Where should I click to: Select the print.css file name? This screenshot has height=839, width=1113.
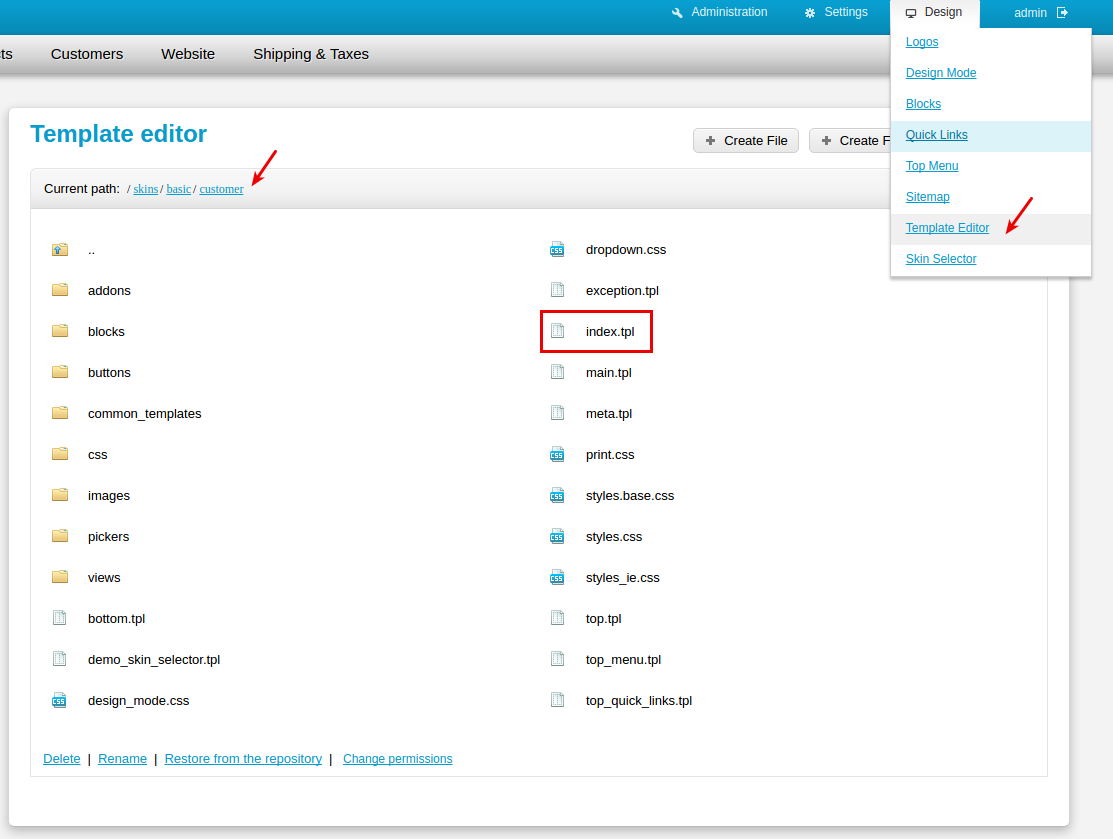(x=610, y=455)
